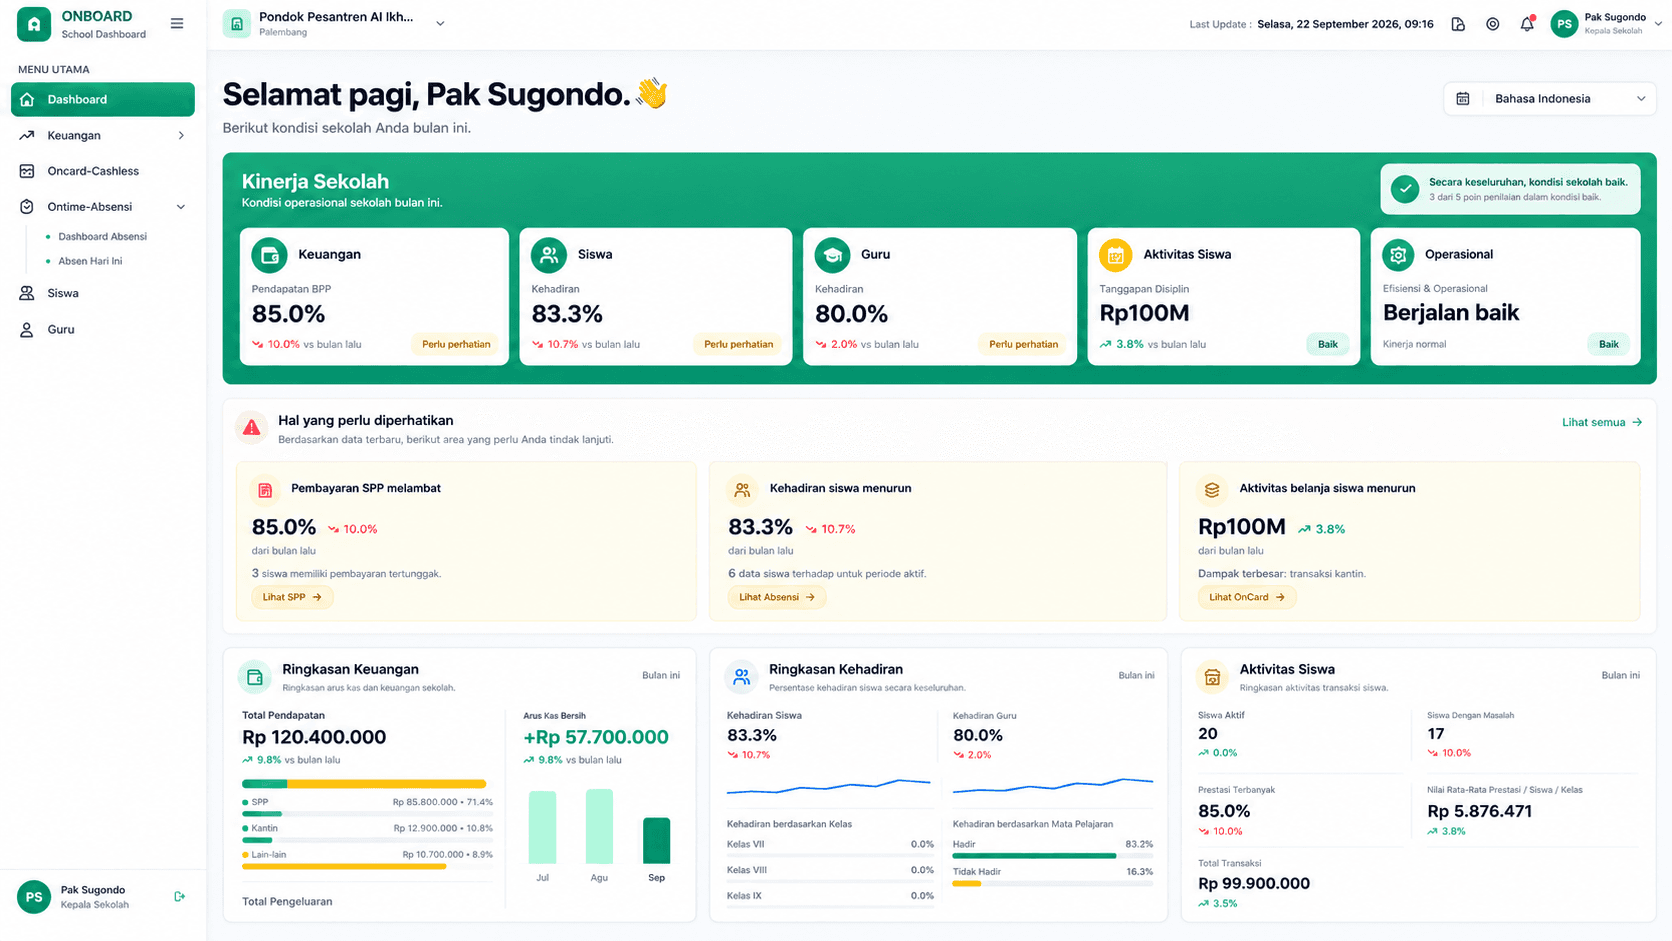The width and height of the screenshot is (1672, 941).
Task: Open Dashboard Absensi submenu item
Action: [102, 237]
